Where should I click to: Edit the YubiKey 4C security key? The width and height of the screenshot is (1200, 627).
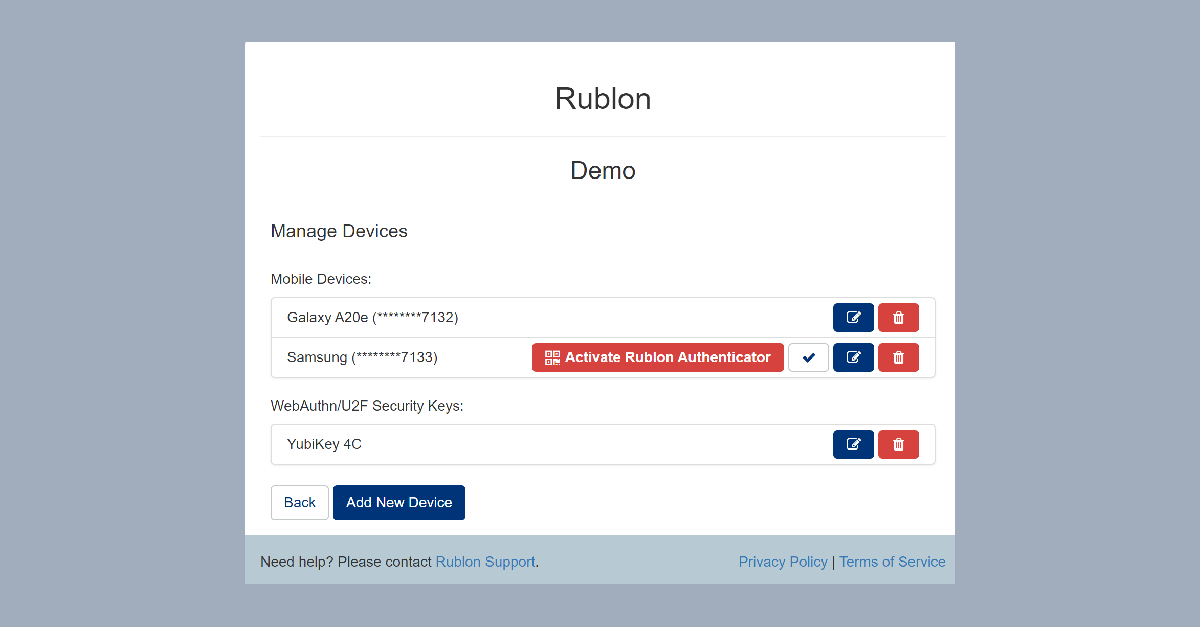tap(853, 444)
